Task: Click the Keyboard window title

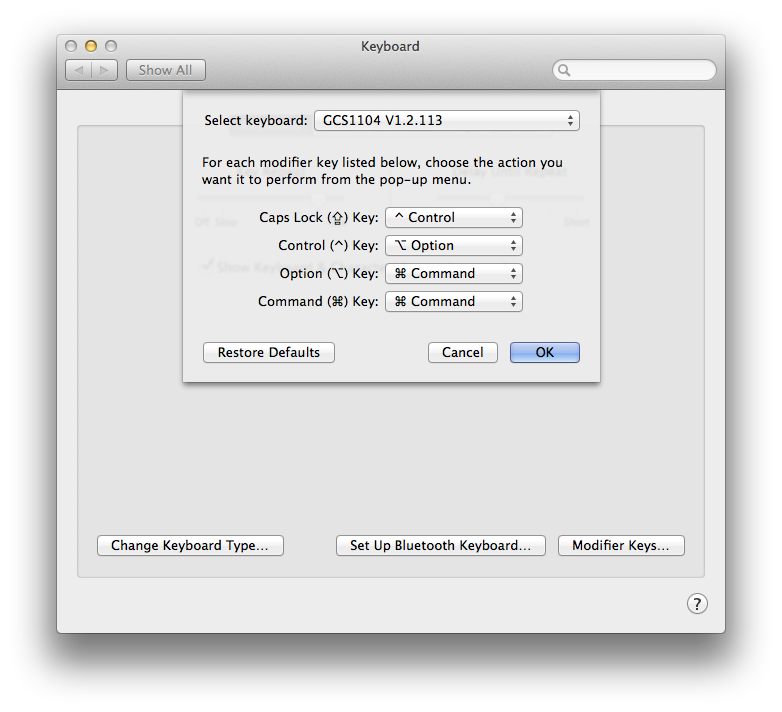Action: click(x=390, y=46)
